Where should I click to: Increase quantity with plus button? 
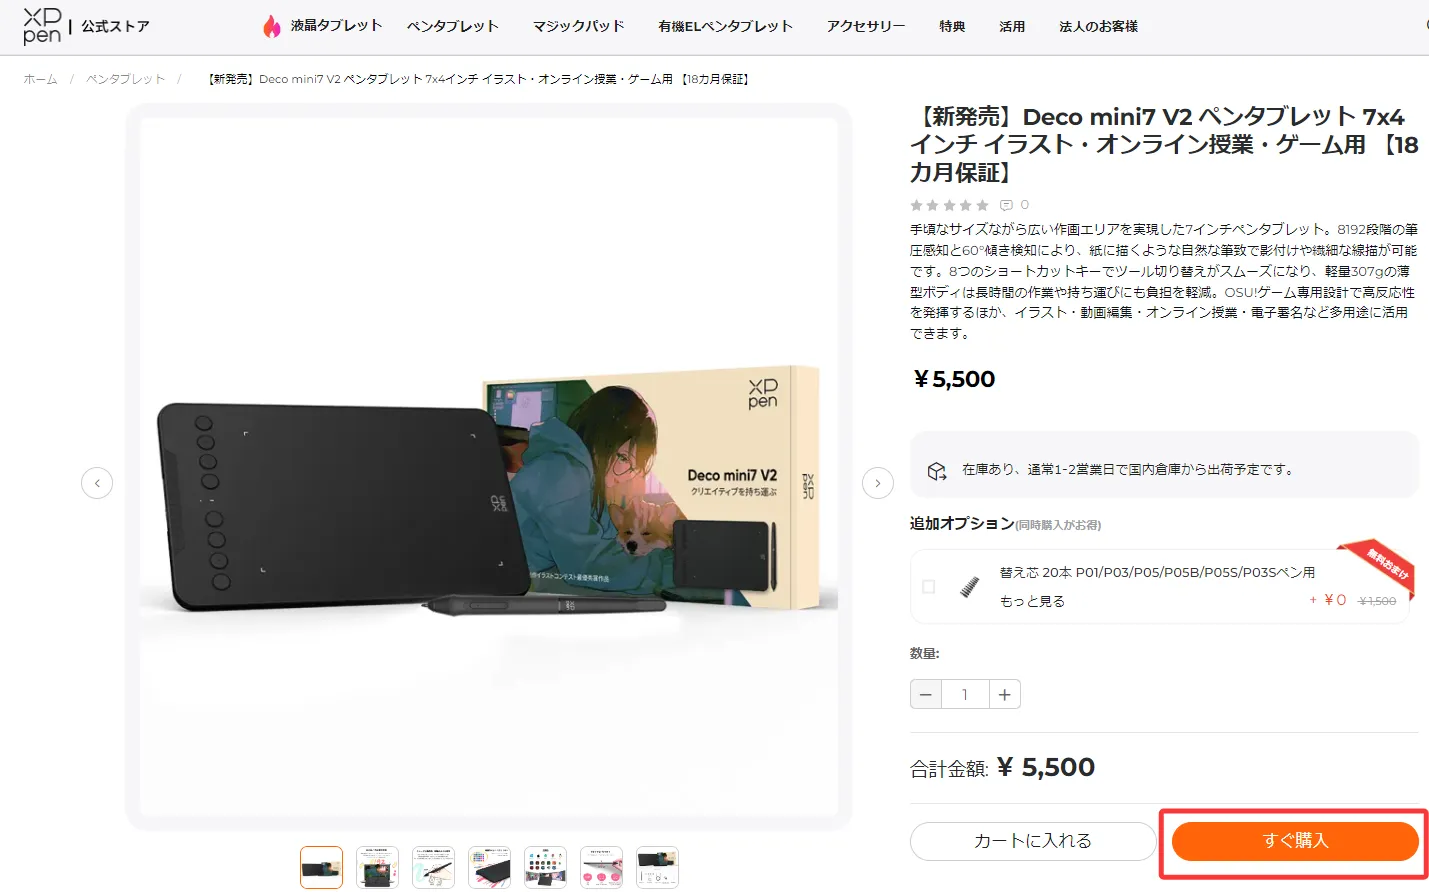[1005, 694]
